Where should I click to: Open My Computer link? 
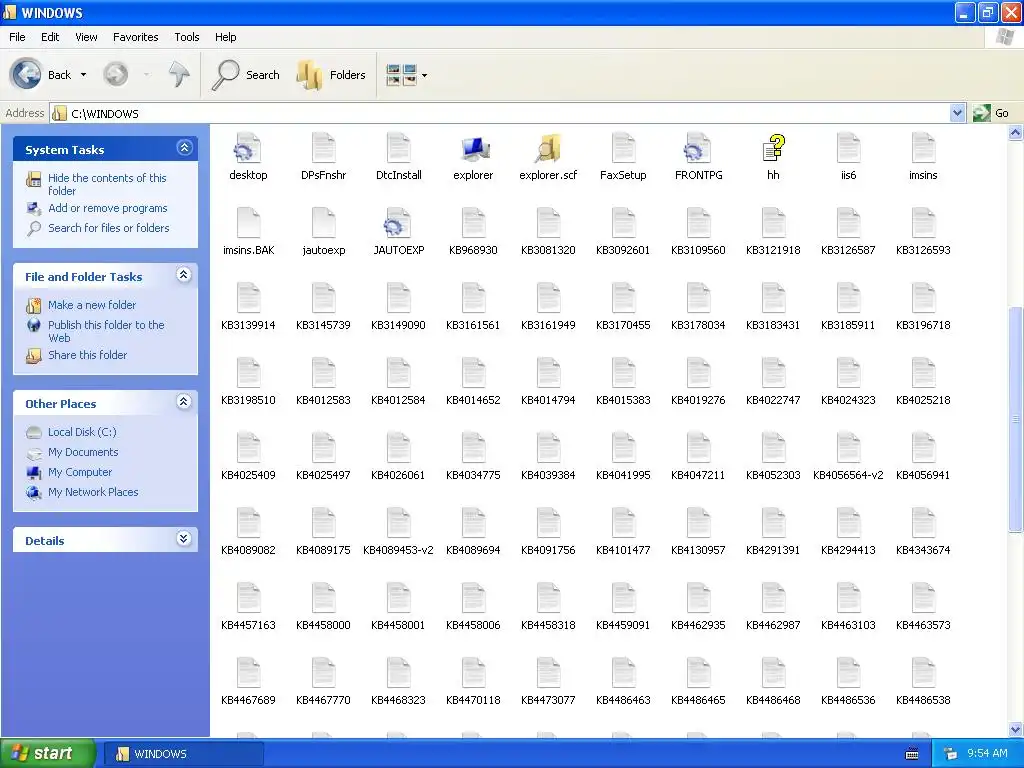coord(80,472)
